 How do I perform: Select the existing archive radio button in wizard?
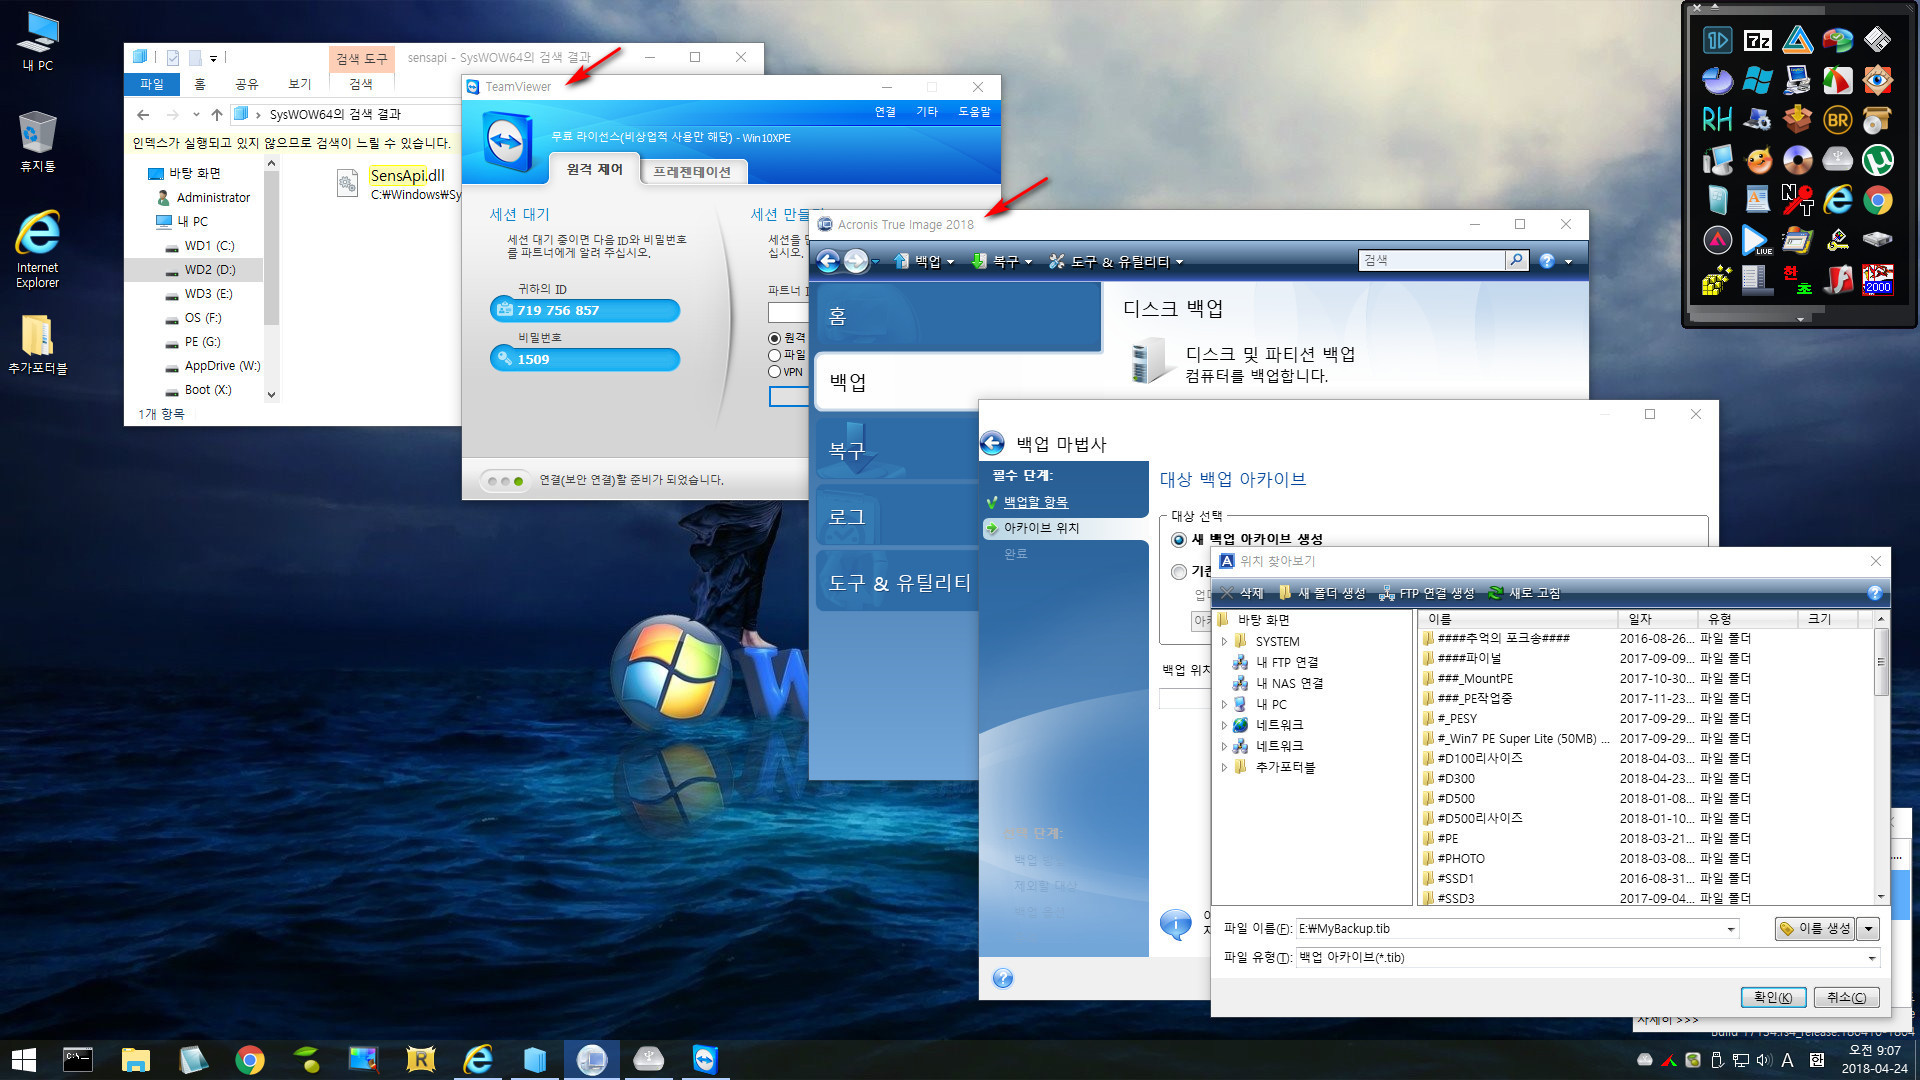(x=1179, y=572)
